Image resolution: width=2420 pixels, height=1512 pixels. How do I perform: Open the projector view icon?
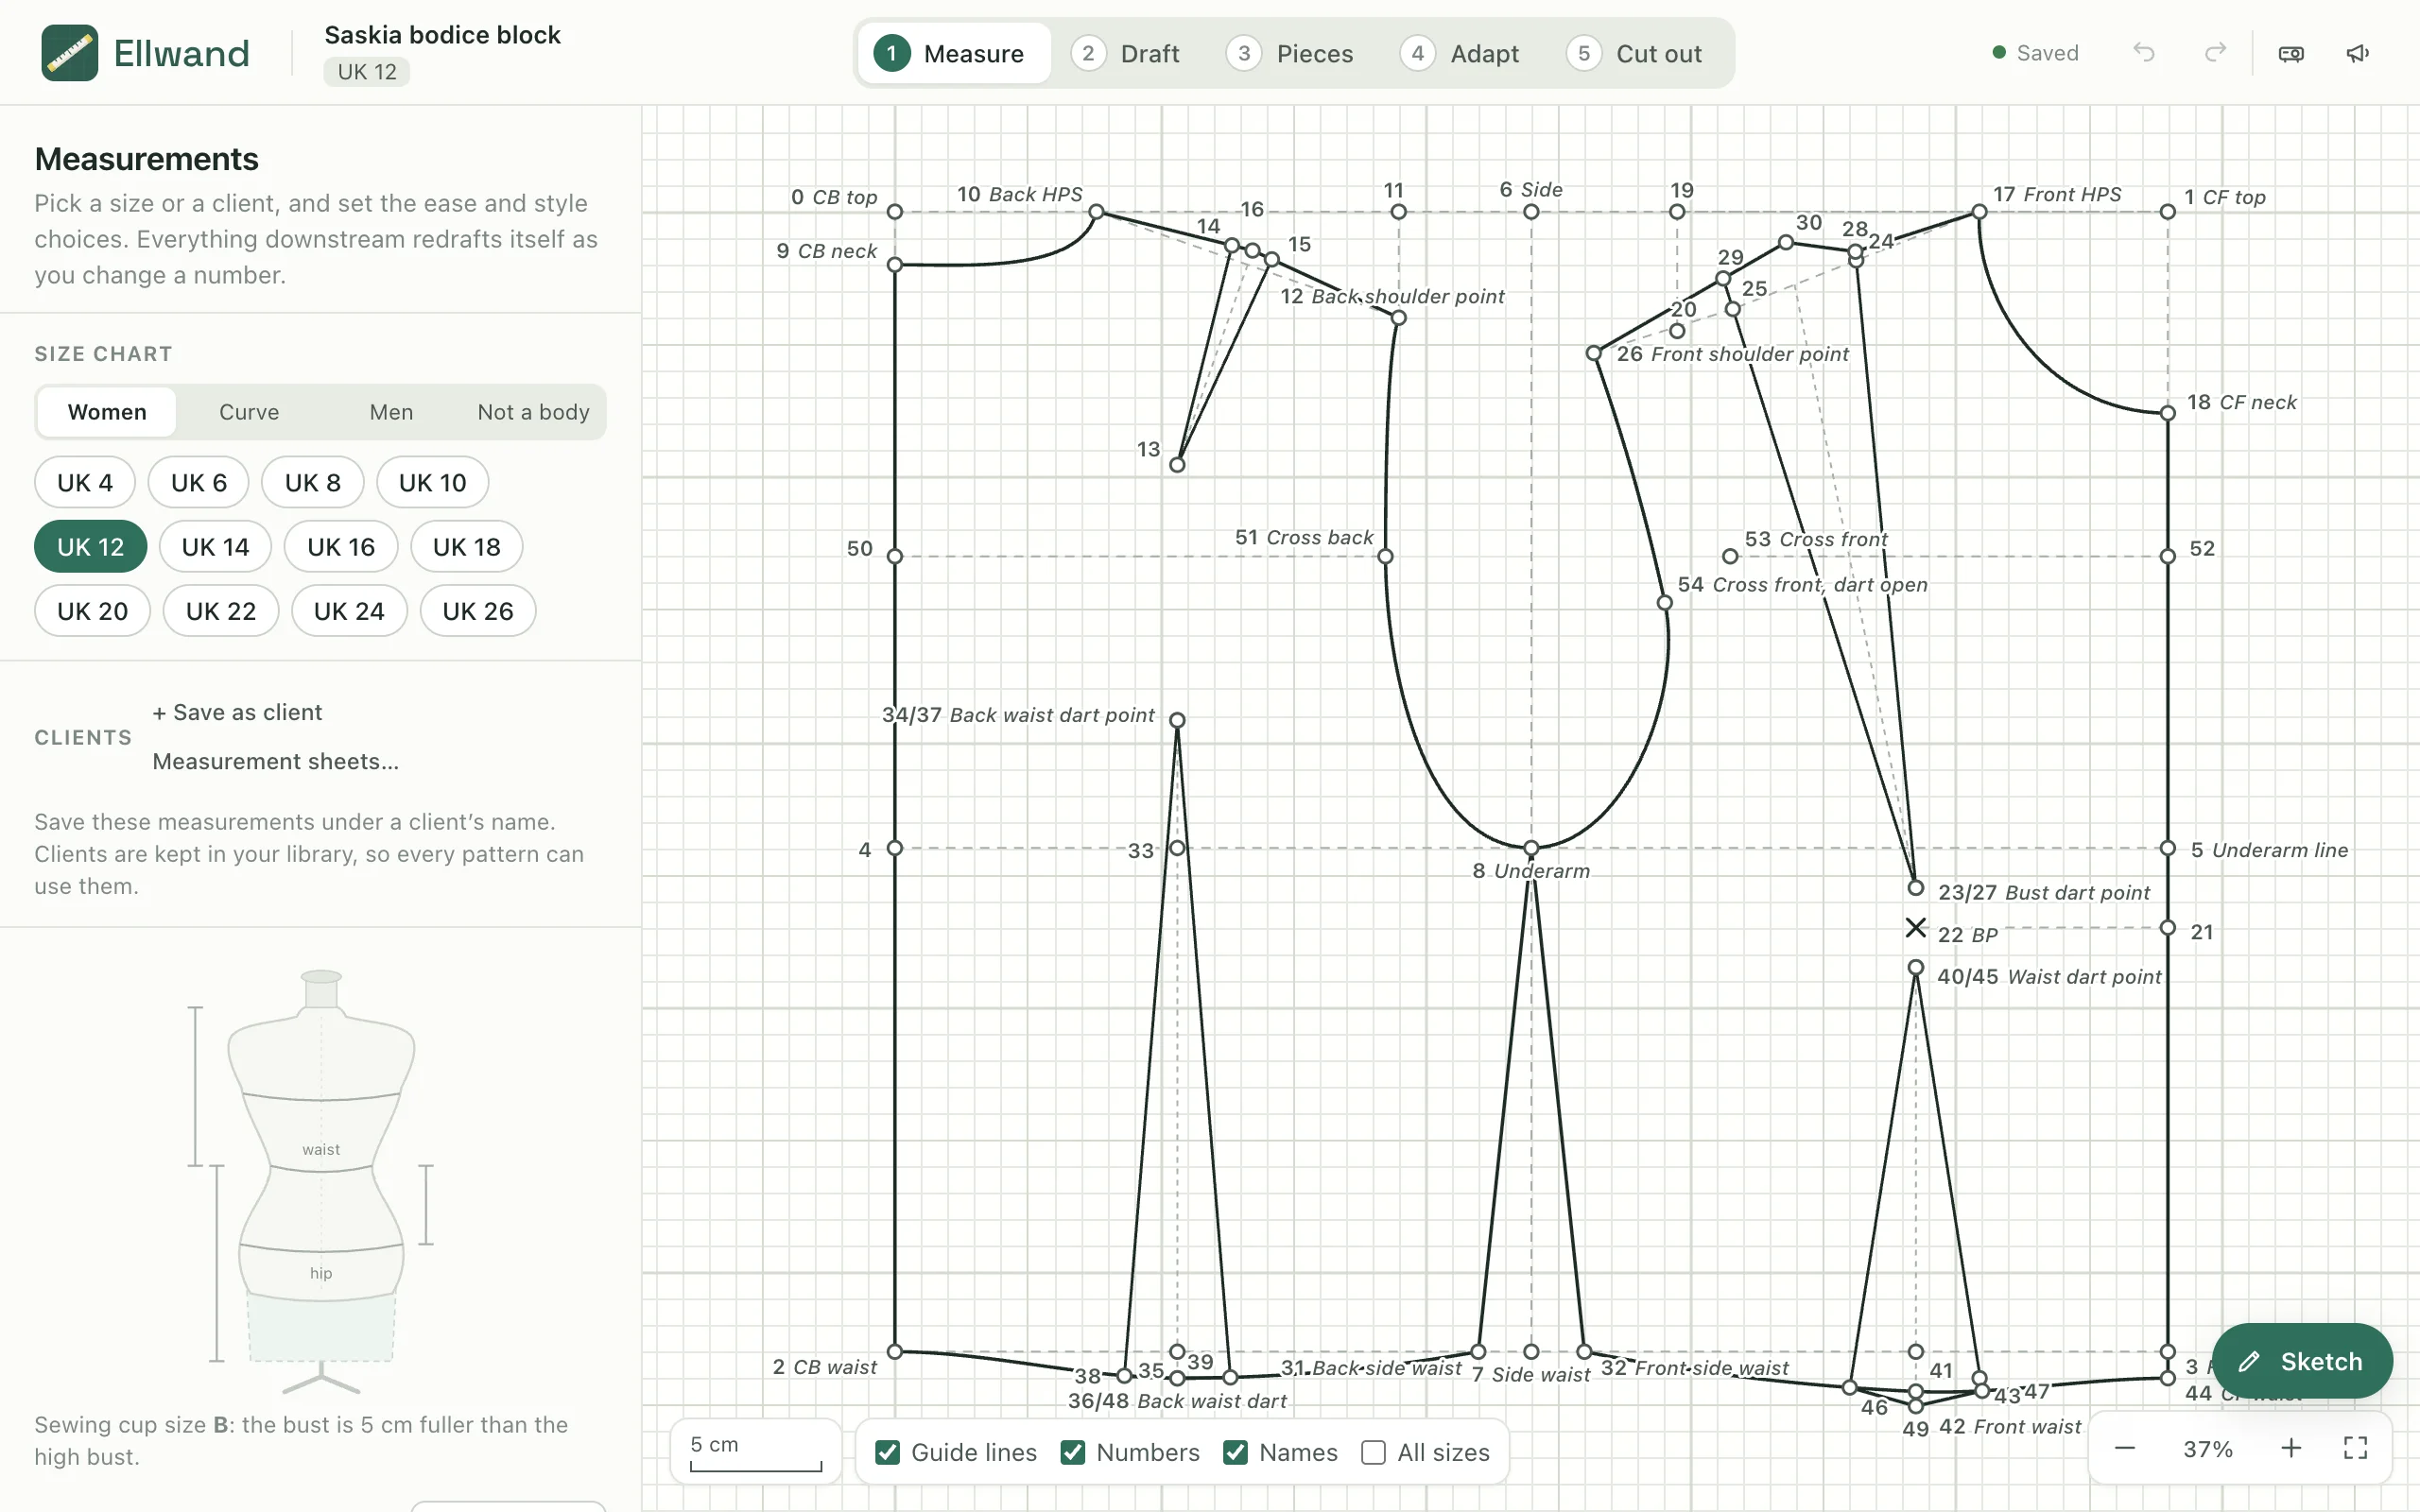2291,53
